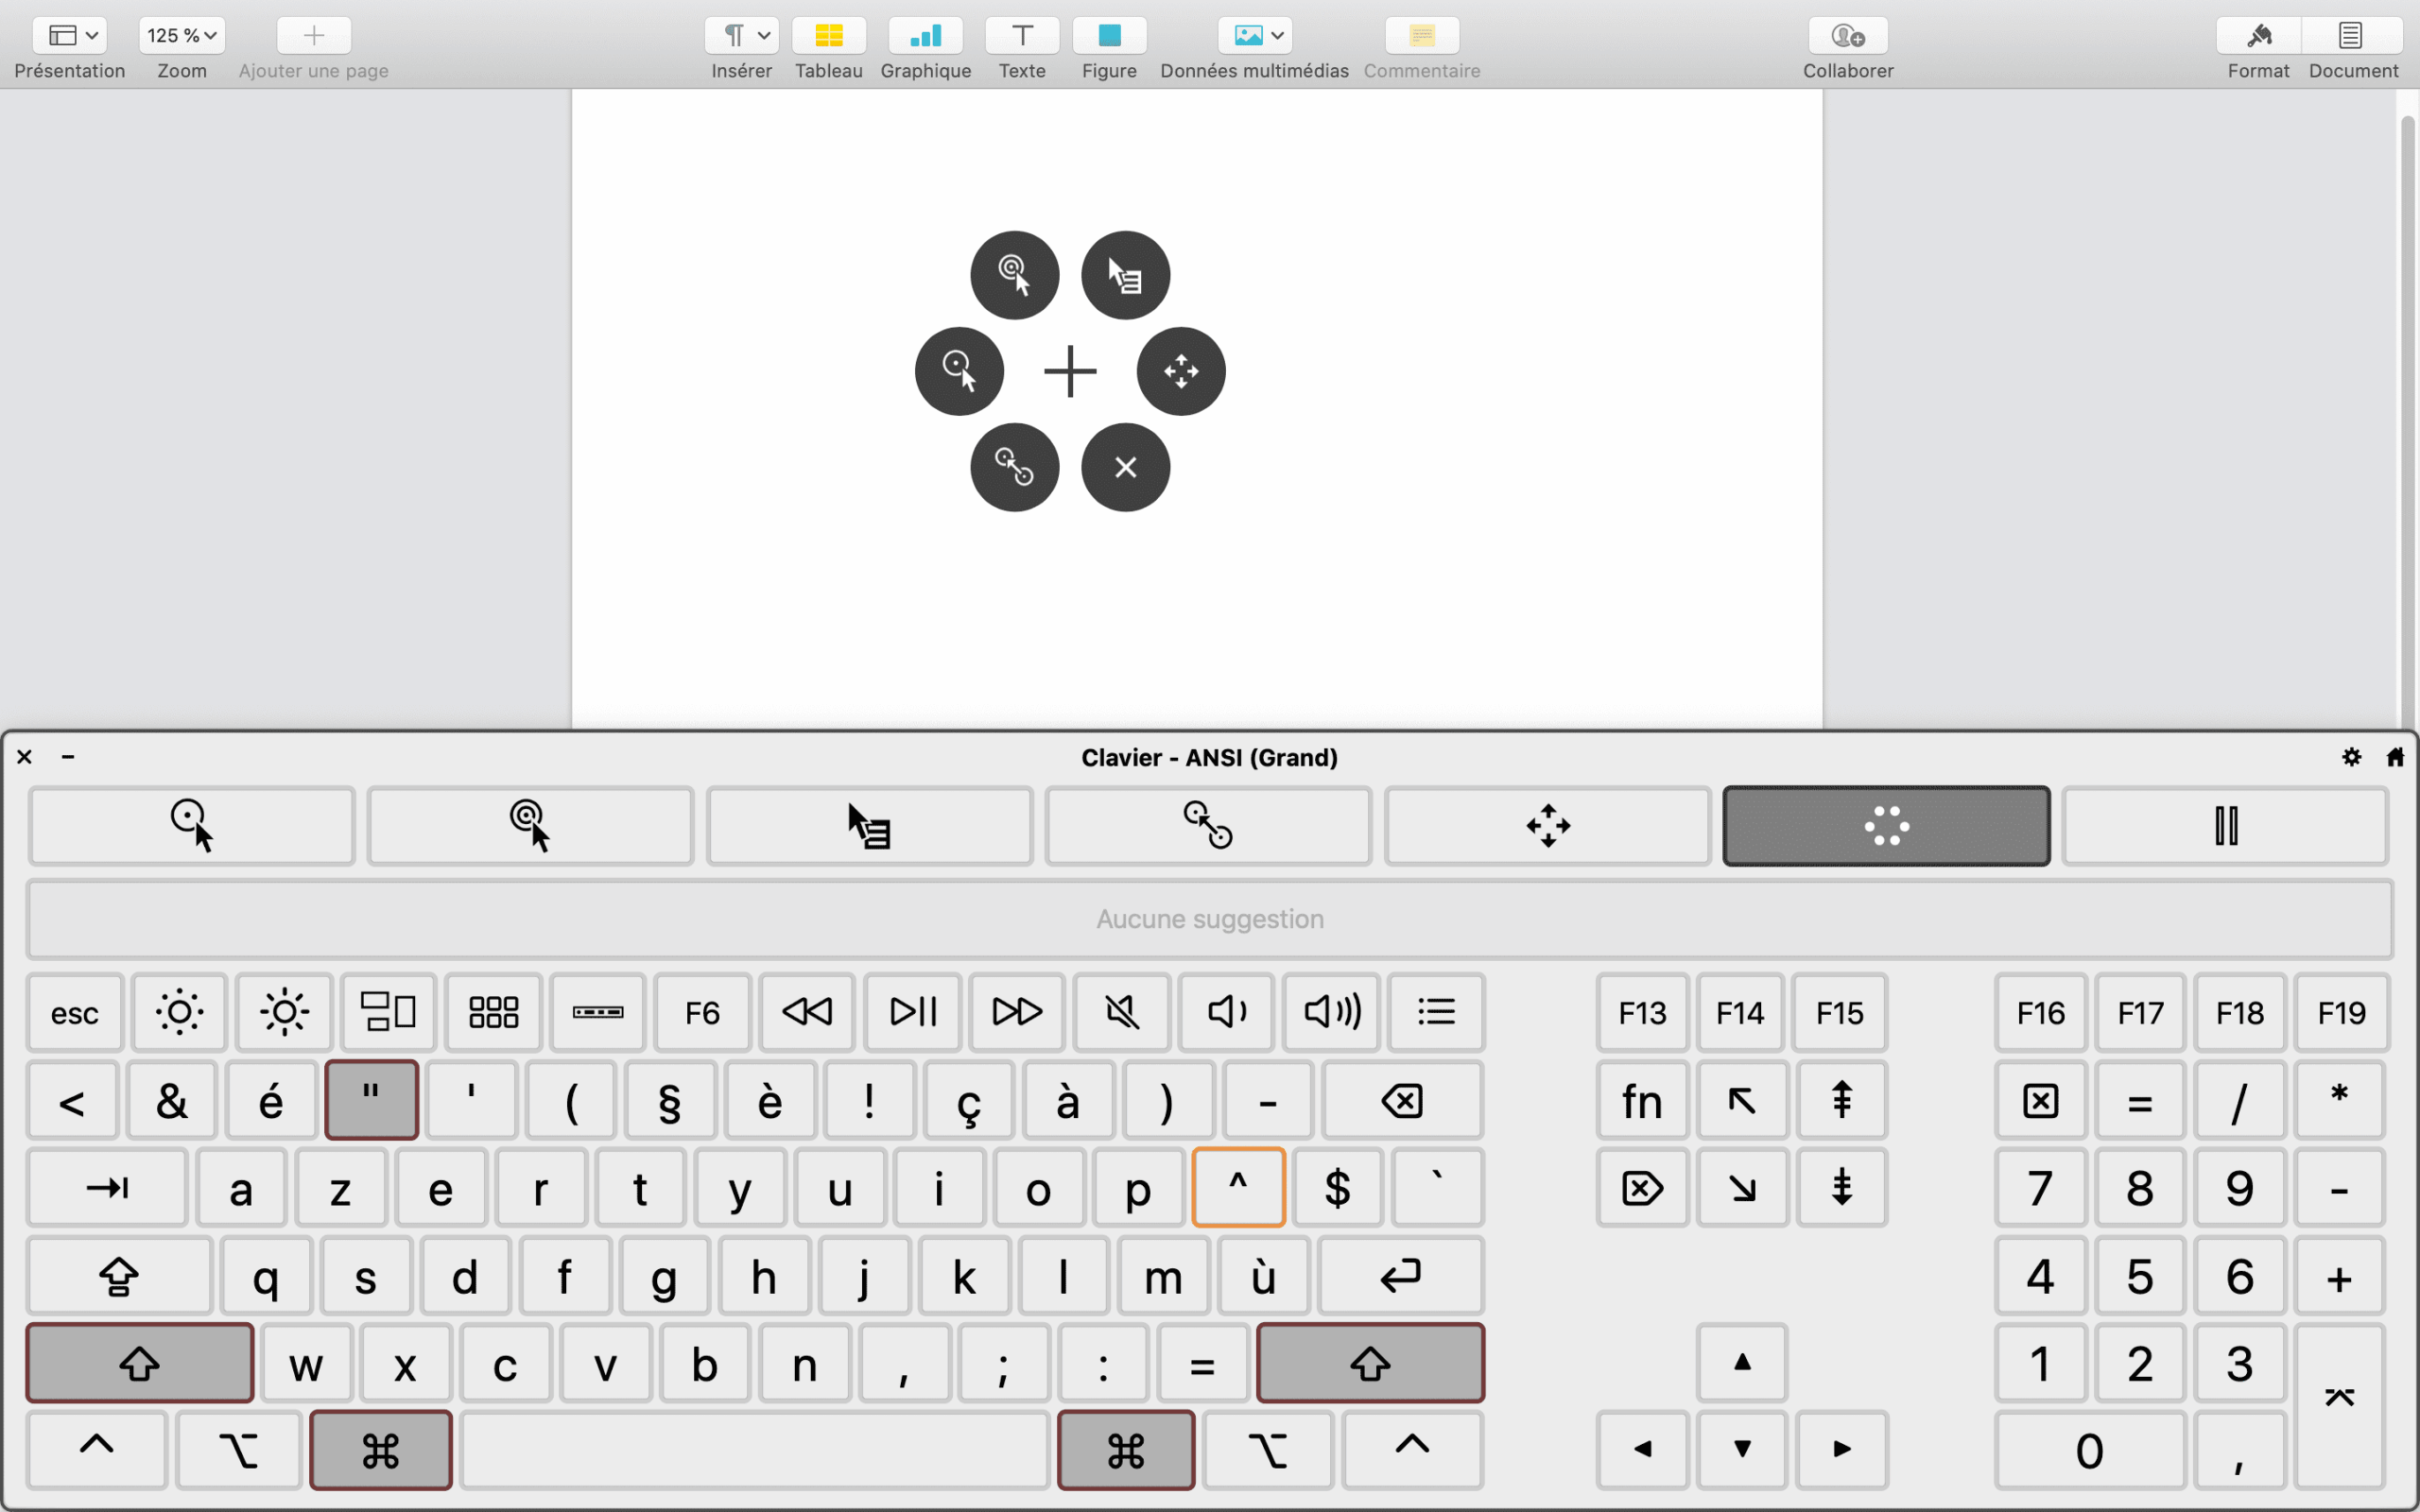Click the scroll menu icon in the radial menu
Viewport: 2420px width, 1512px height.
coord(1180,371)
